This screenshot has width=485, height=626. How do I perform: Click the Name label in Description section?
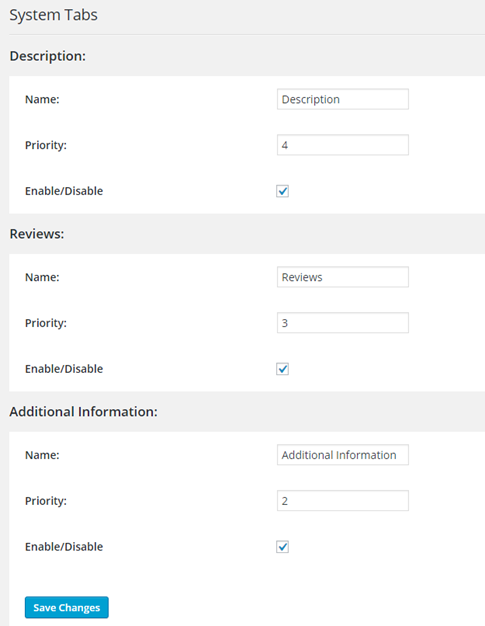pos(42,99)
